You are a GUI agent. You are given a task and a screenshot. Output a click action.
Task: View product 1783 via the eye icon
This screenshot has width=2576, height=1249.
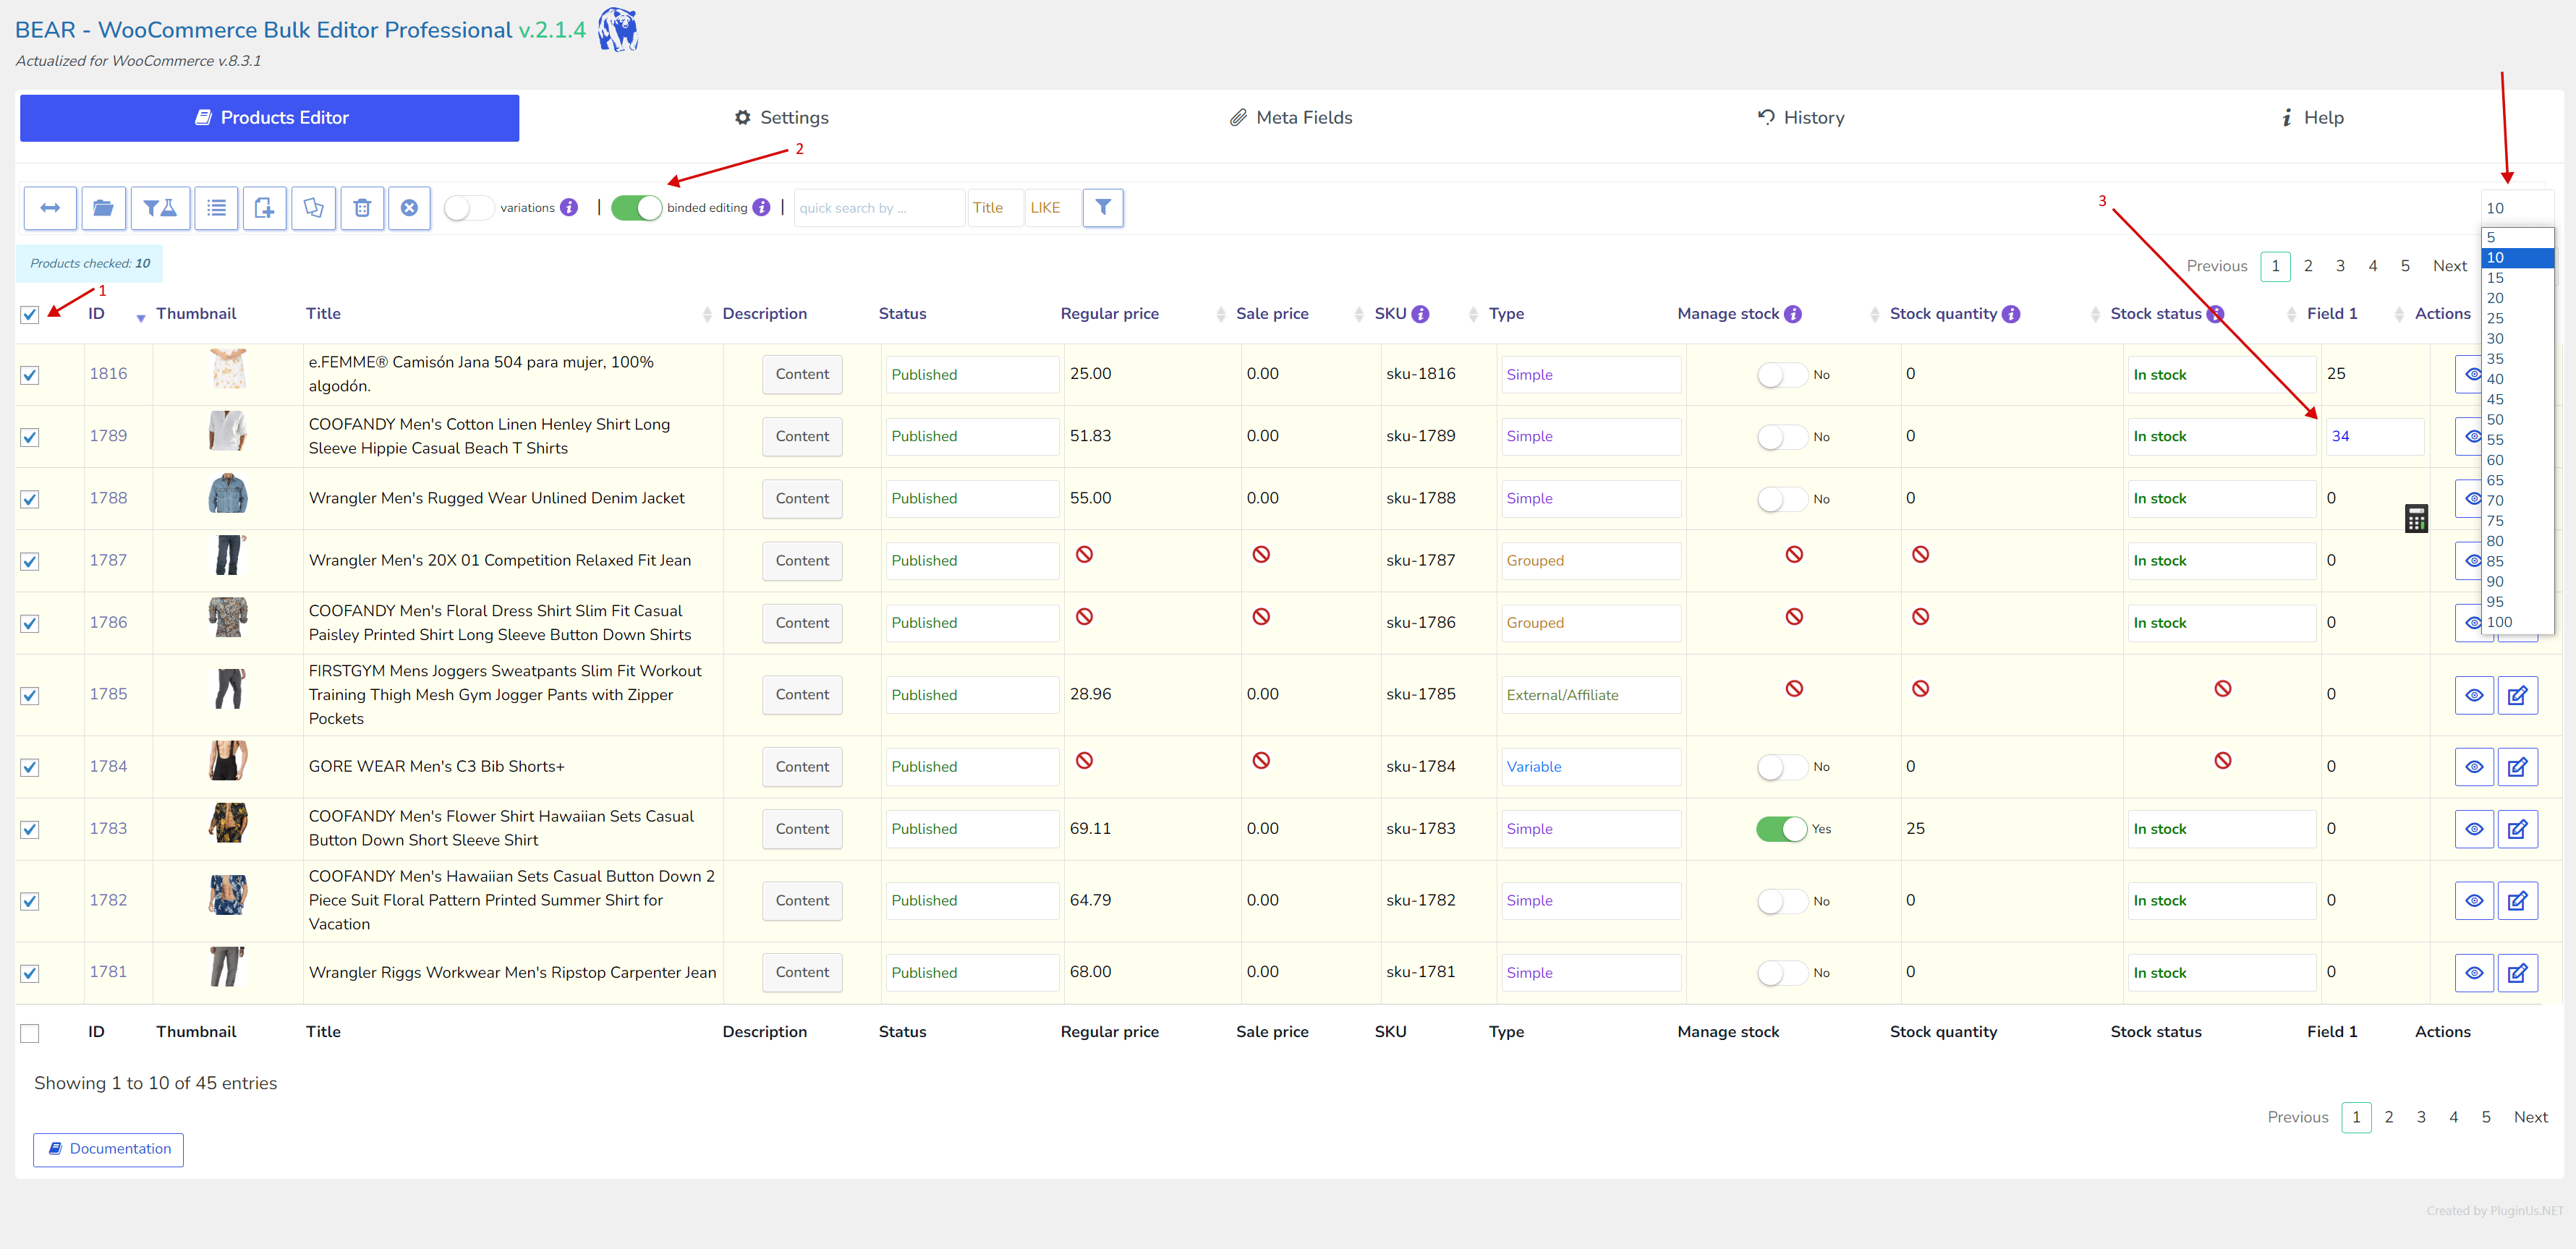point(2474,829)
